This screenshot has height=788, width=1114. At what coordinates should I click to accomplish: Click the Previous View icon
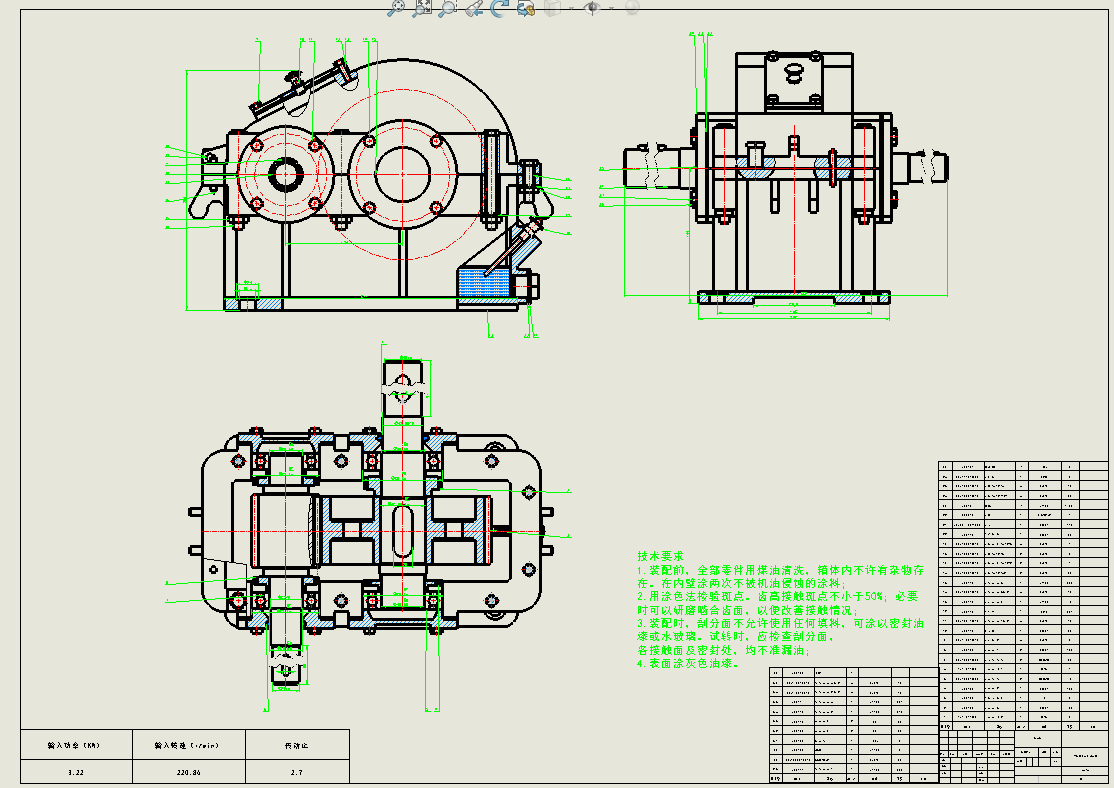point(474,8)
